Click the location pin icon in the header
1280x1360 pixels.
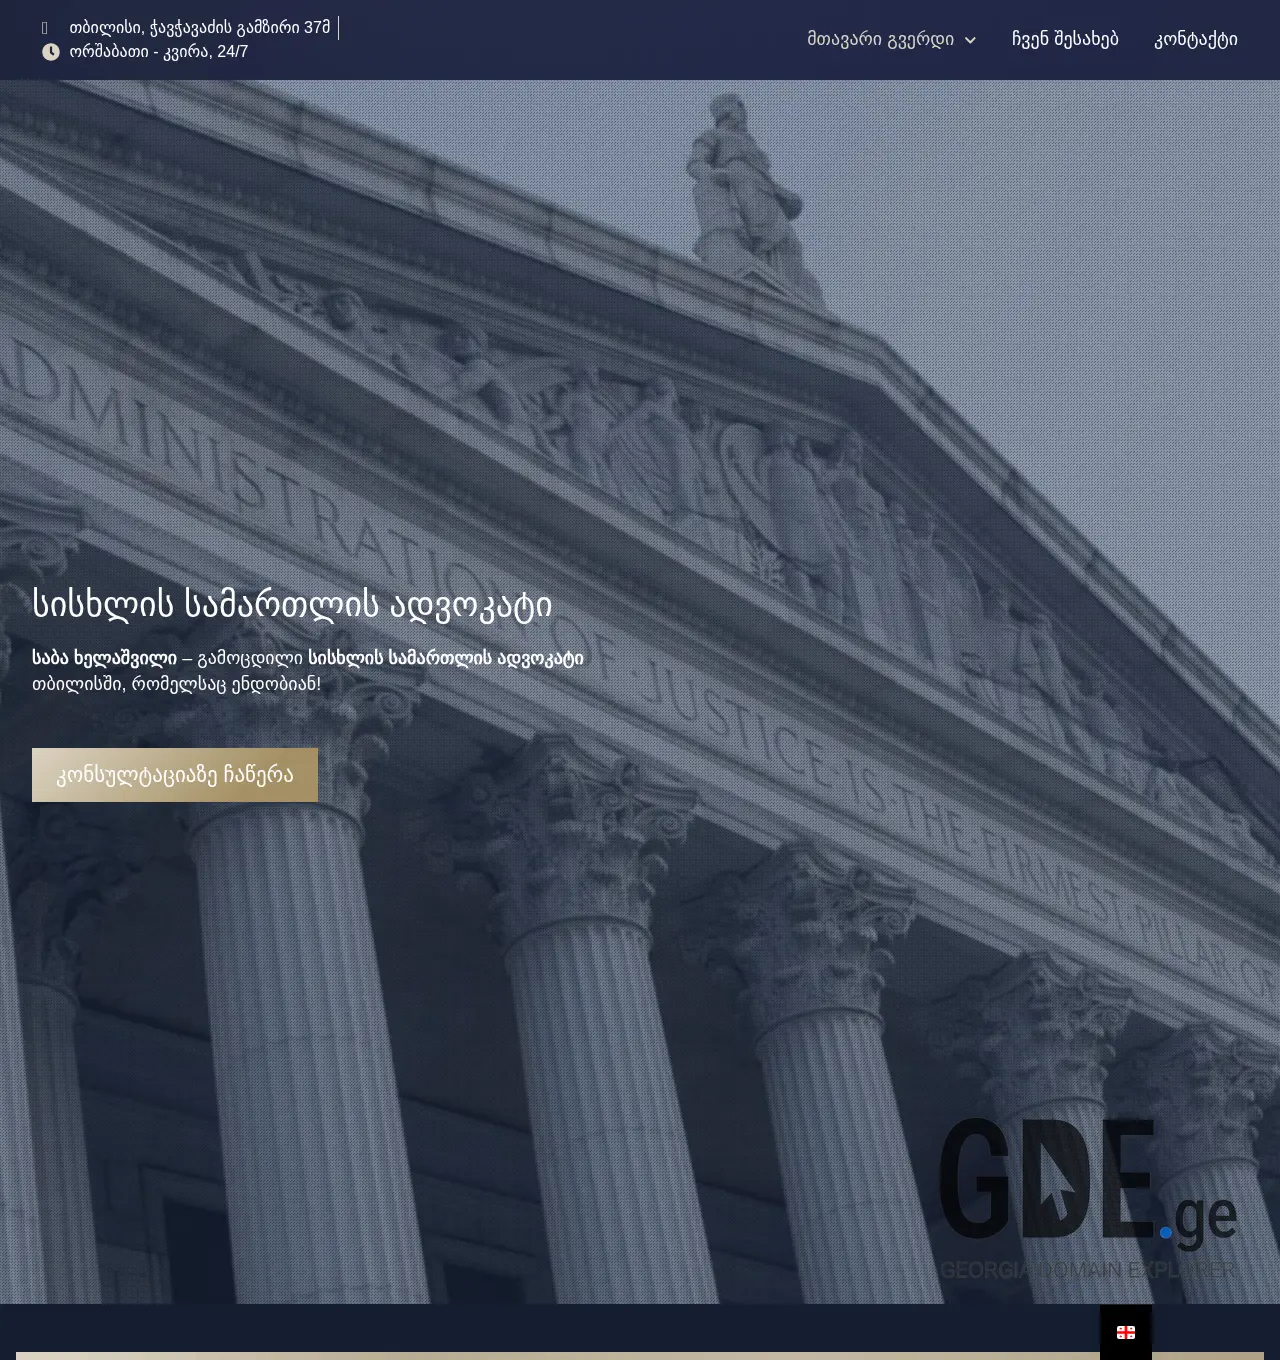(45, 28)
